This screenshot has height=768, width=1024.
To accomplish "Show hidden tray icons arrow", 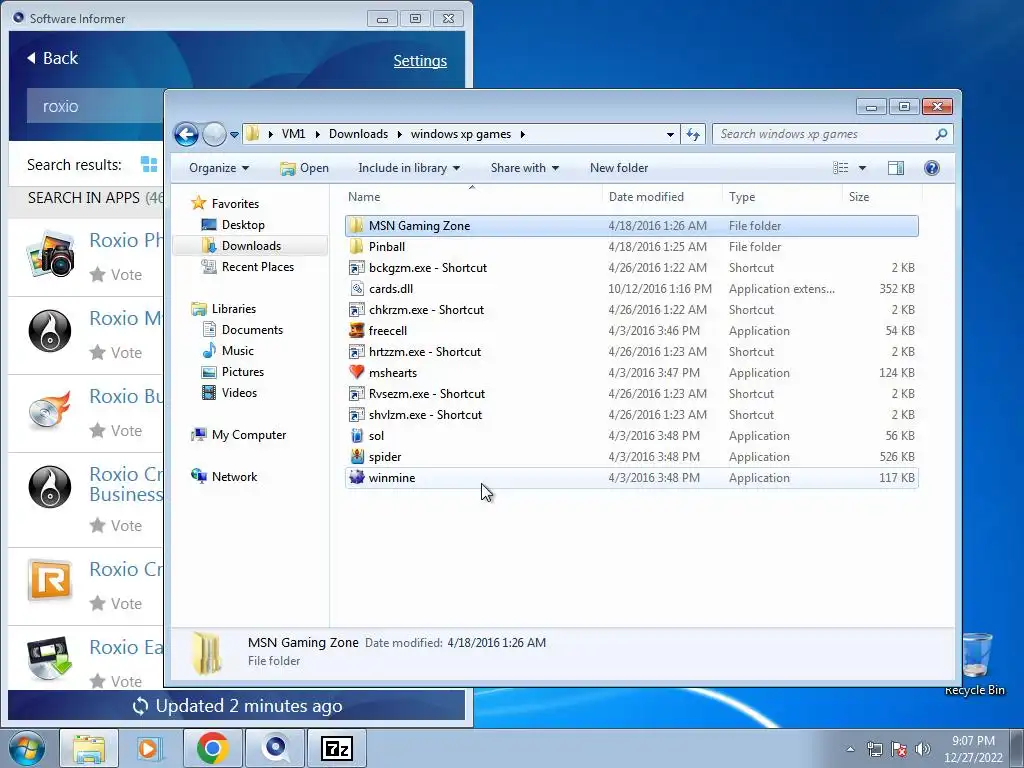I will click(x=850, y=749).
